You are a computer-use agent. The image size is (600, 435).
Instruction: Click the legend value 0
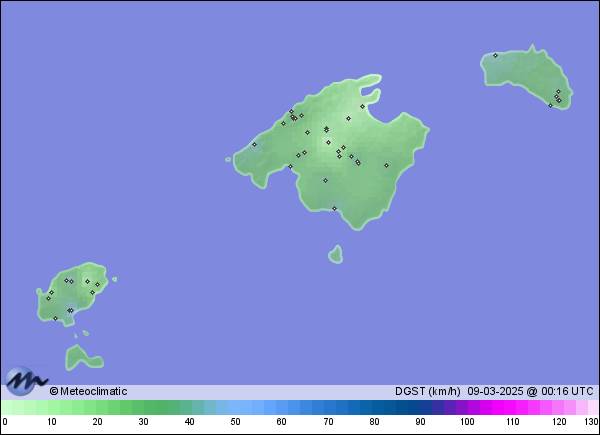point(5,422)
